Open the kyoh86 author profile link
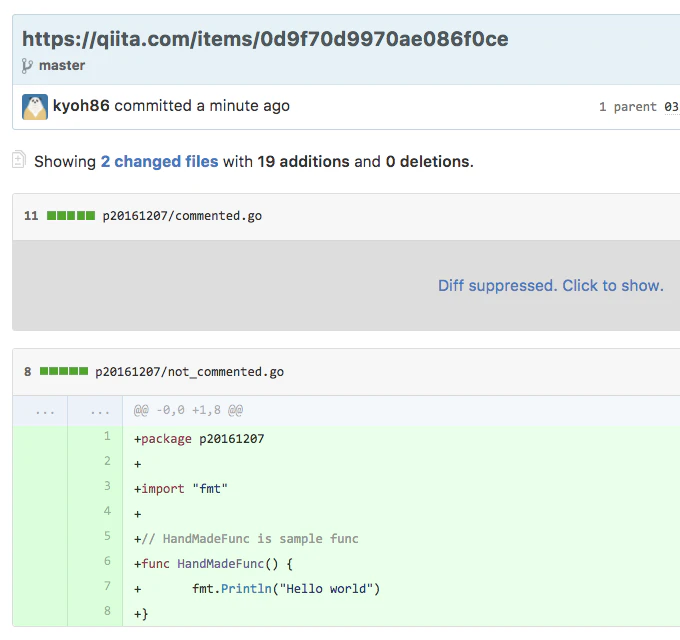The image size is (680, 640). [81, 105]
